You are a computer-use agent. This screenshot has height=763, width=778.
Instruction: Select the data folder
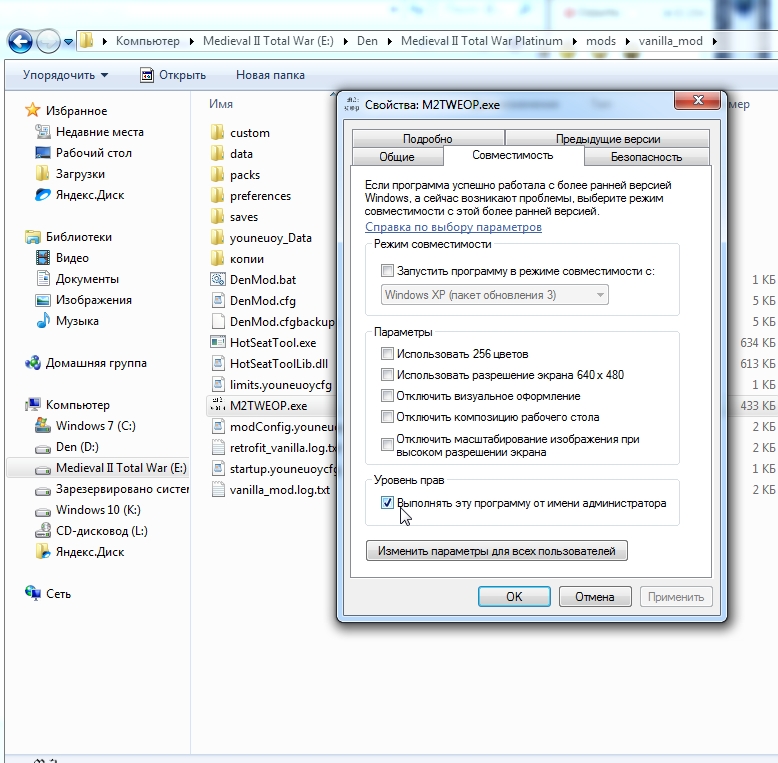pyautogui.click(x=232, y=154)
